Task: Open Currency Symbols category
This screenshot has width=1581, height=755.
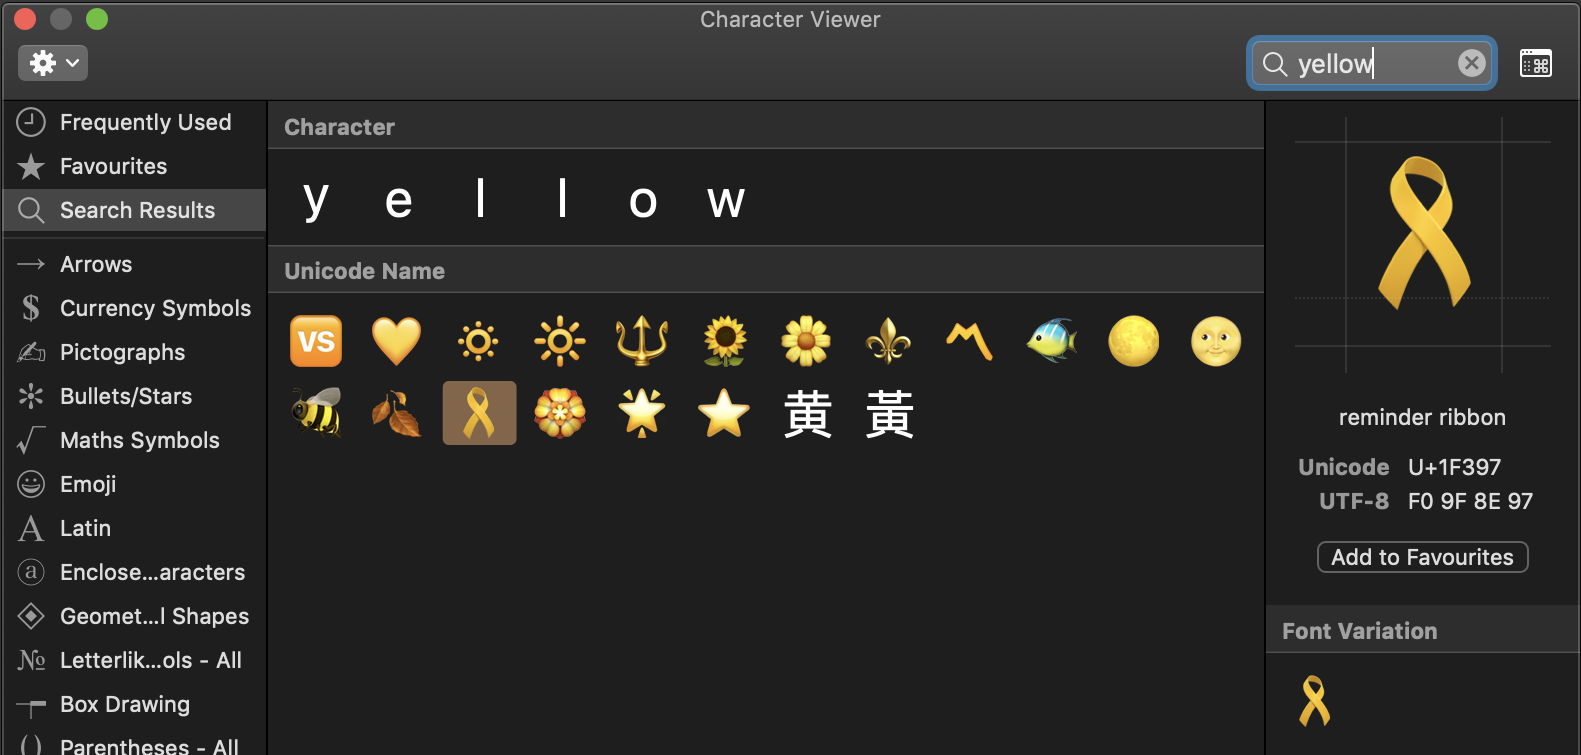Action: tap(155, 308)
